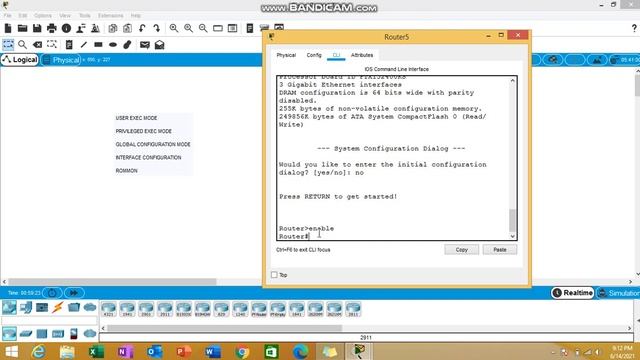Open the Windows Start button
Image resolution: width=640 pixels, height=360 pixels.
click(11, 351)
